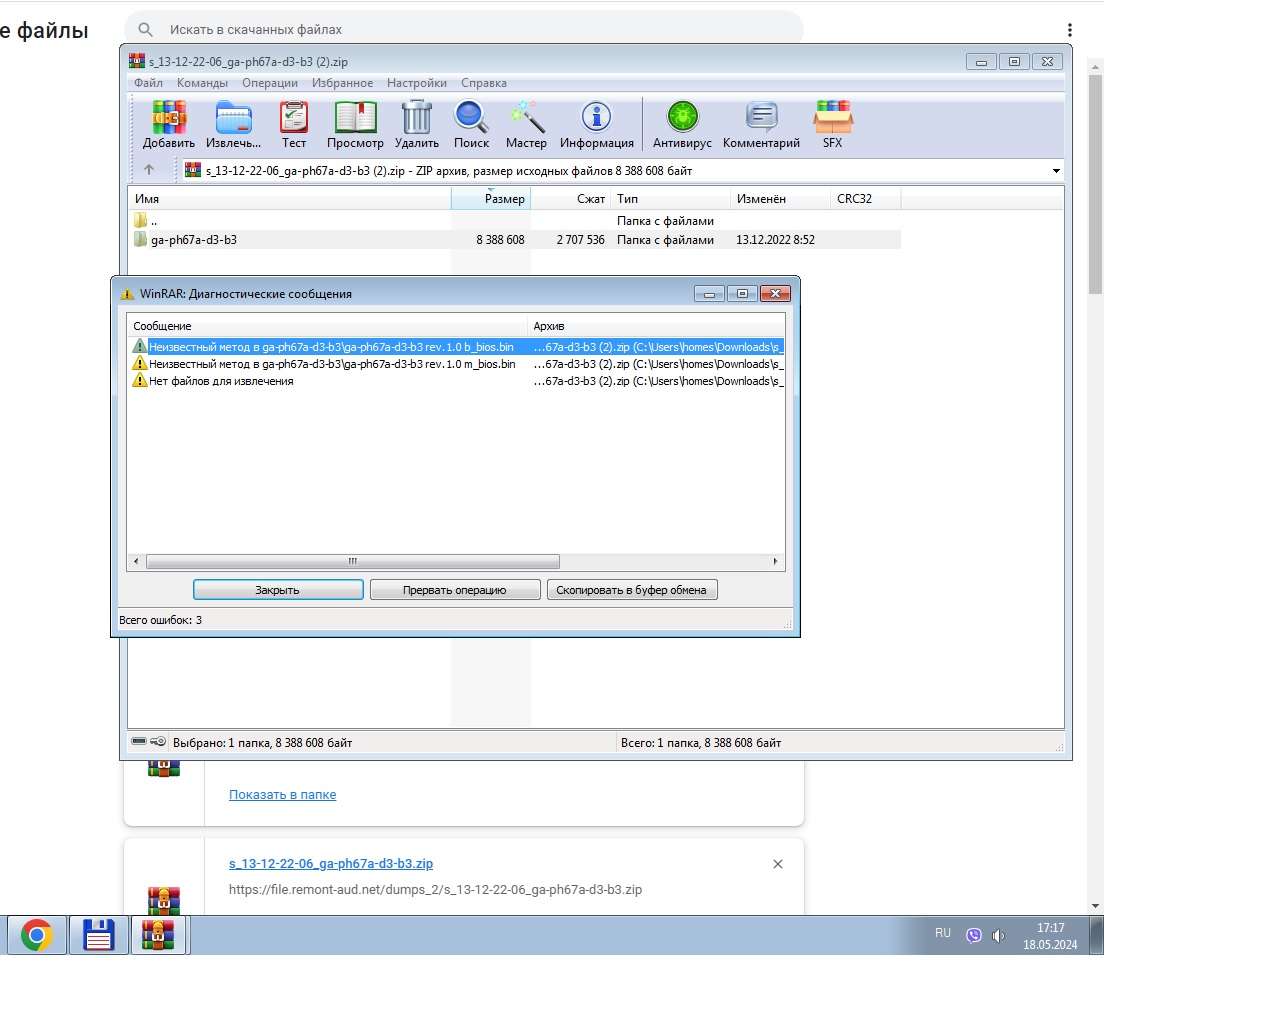Click the RU language indicator
This screenshot has width=1280, height=1024.
pos(943,933)
